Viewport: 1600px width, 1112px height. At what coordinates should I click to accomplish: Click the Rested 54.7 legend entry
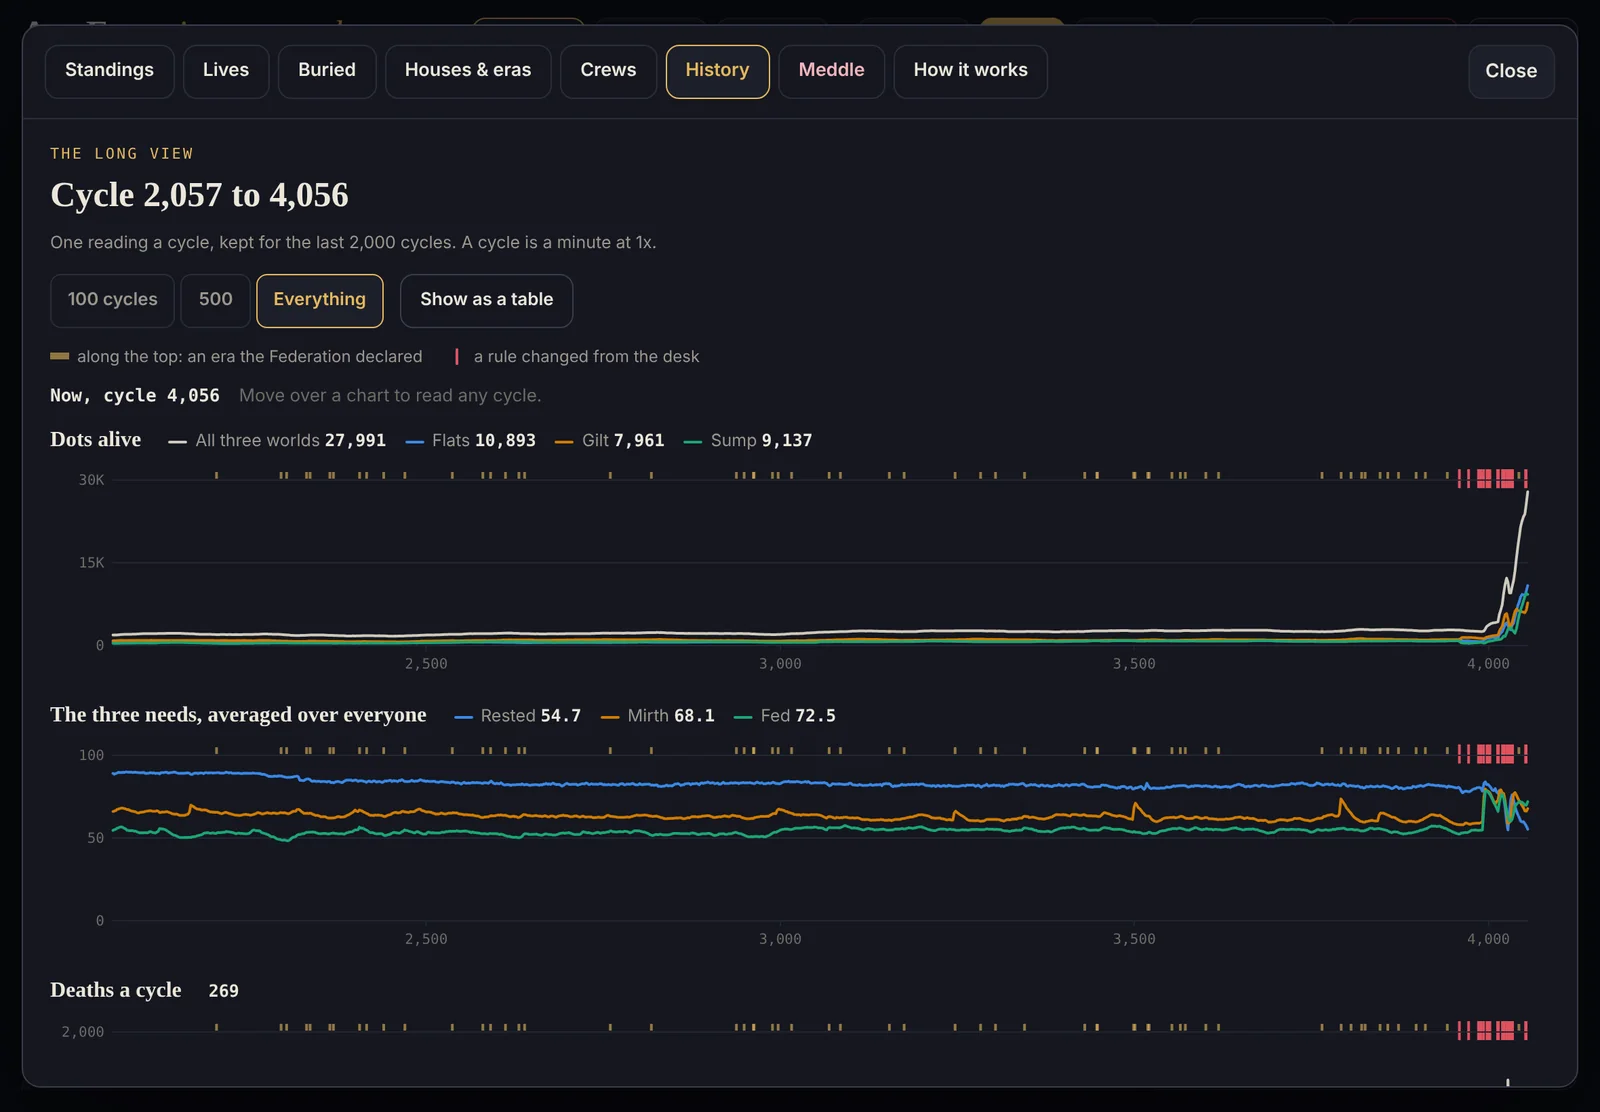[x=517, y=716]
